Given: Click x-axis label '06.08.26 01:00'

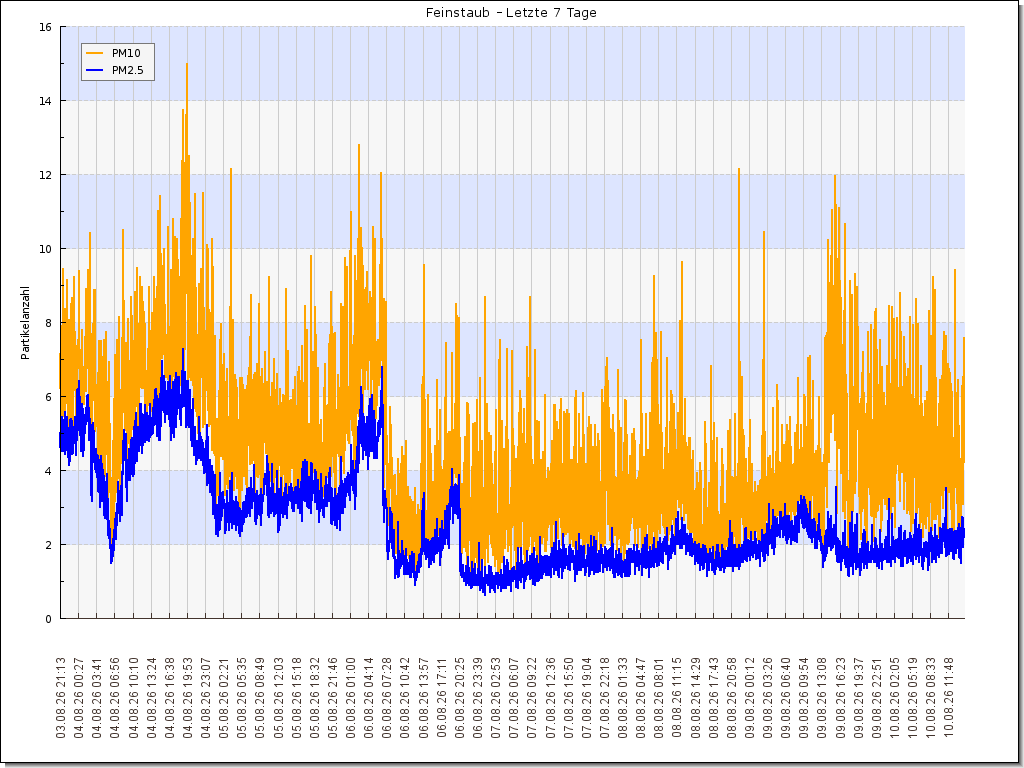Looking at the screenshot, I should click(351, 697).
